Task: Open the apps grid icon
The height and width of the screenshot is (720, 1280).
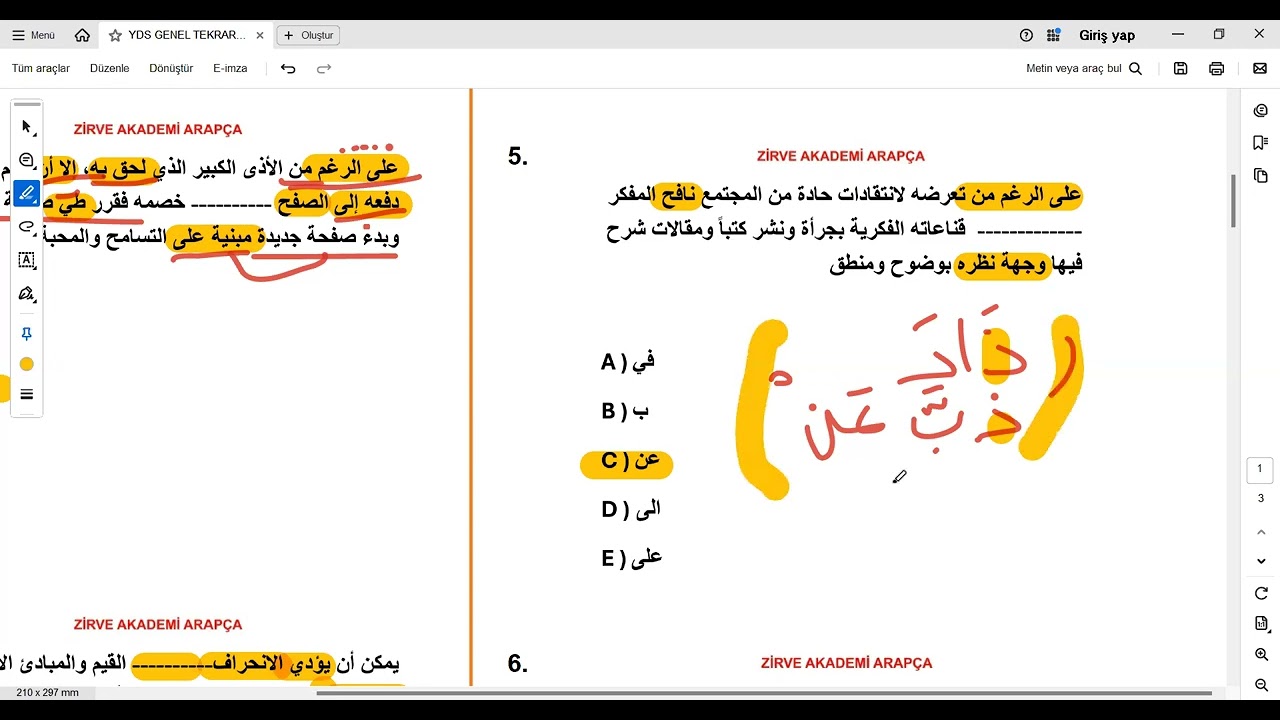Action: (1053, 35)
